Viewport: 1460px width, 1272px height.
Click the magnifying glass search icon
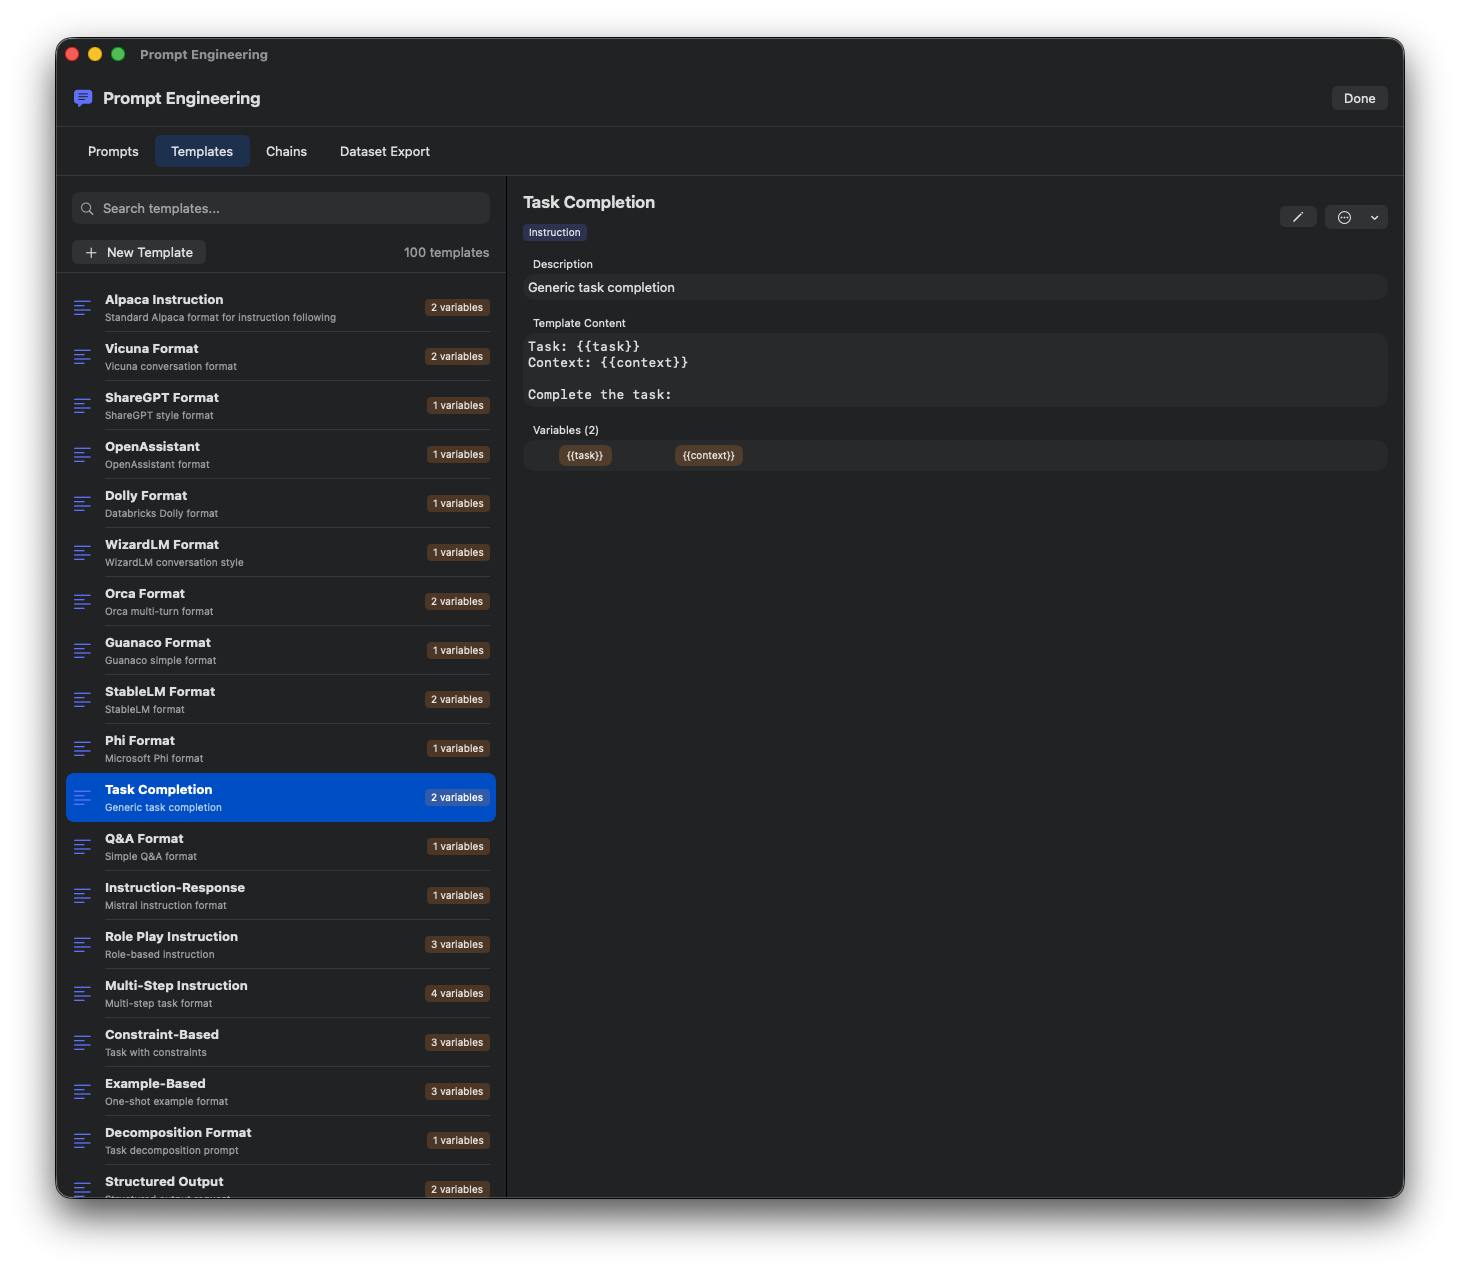[87, 209]
